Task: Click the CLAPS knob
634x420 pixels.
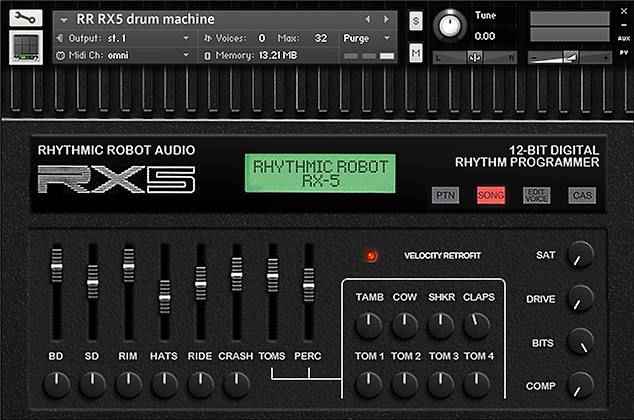Action: [477, 326]
